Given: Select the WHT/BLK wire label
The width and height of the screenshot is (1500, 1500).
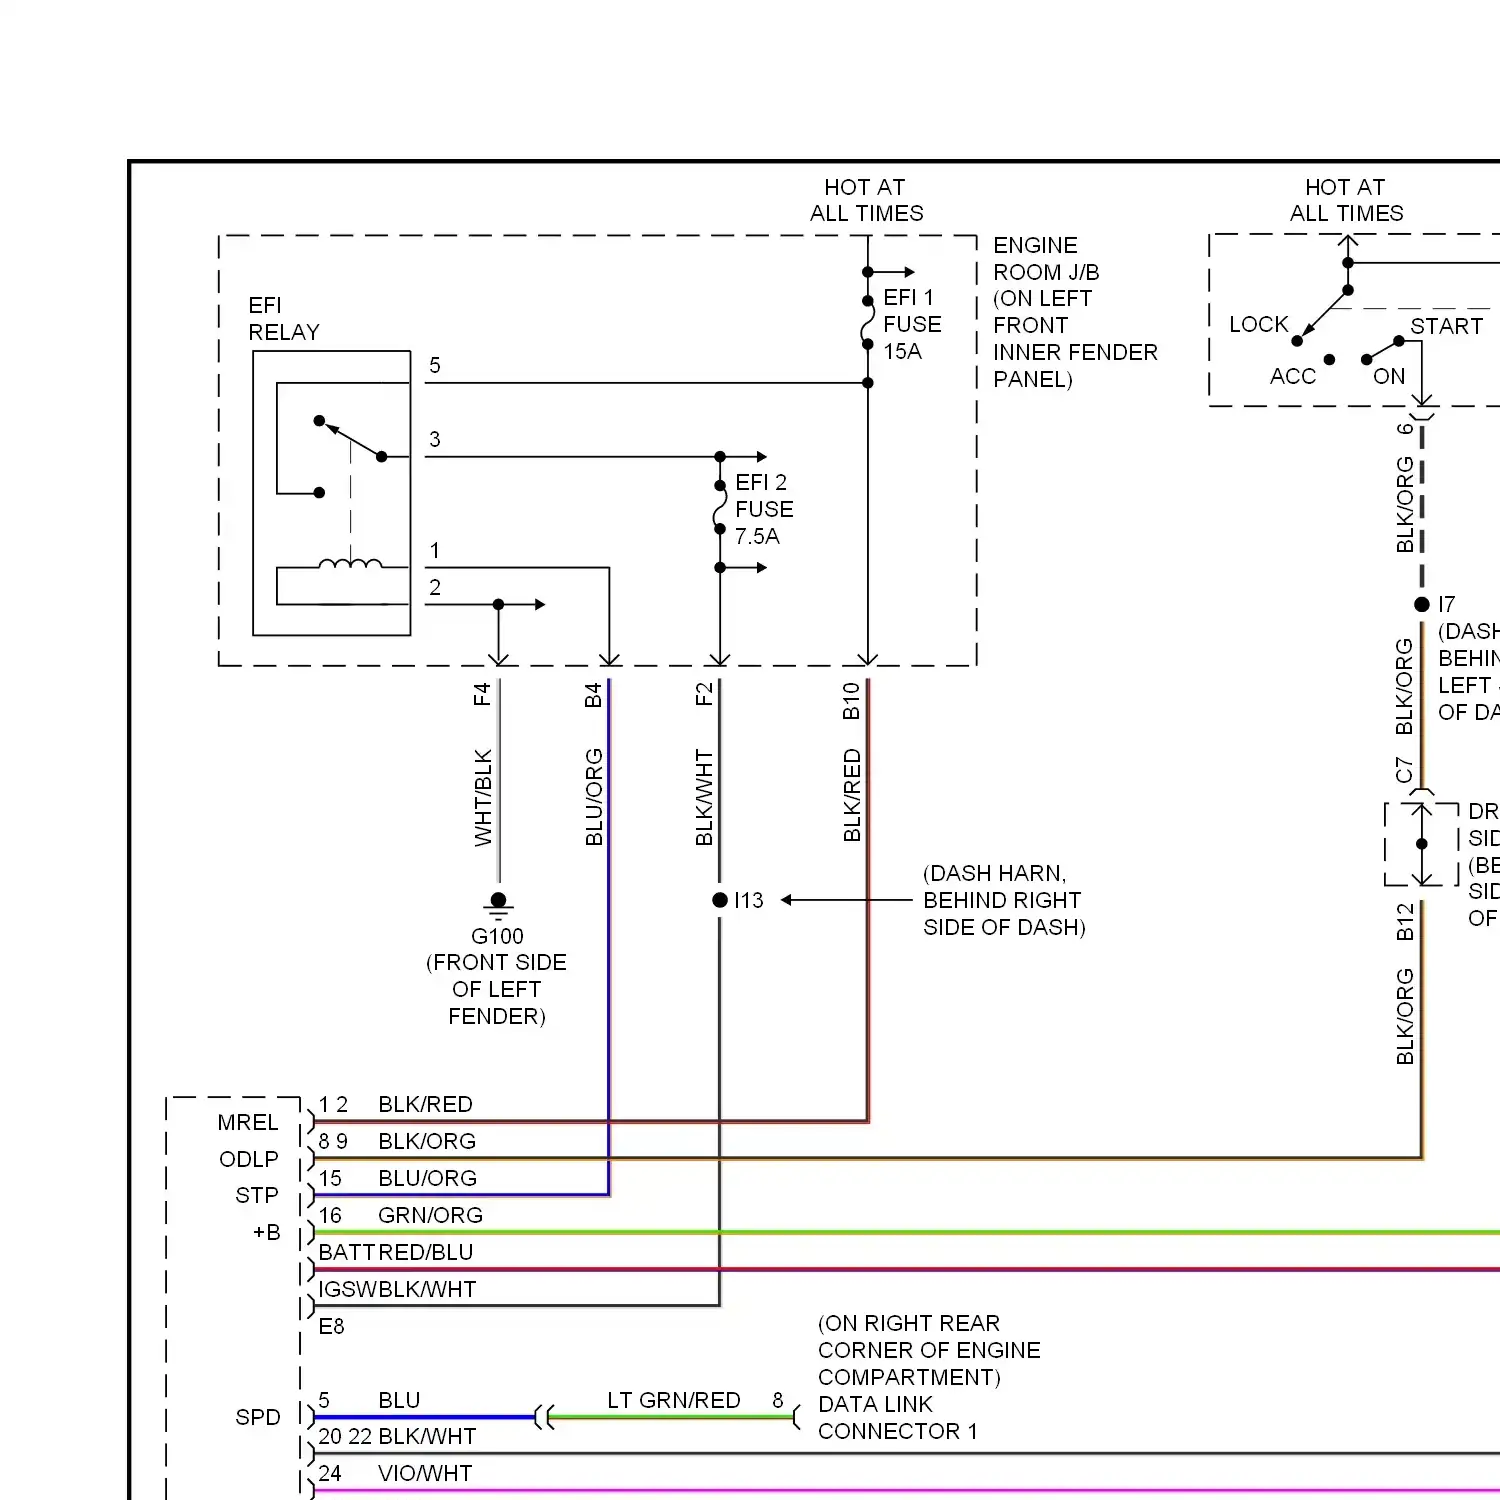Looking at the screenshot, I should click(483, 798).
